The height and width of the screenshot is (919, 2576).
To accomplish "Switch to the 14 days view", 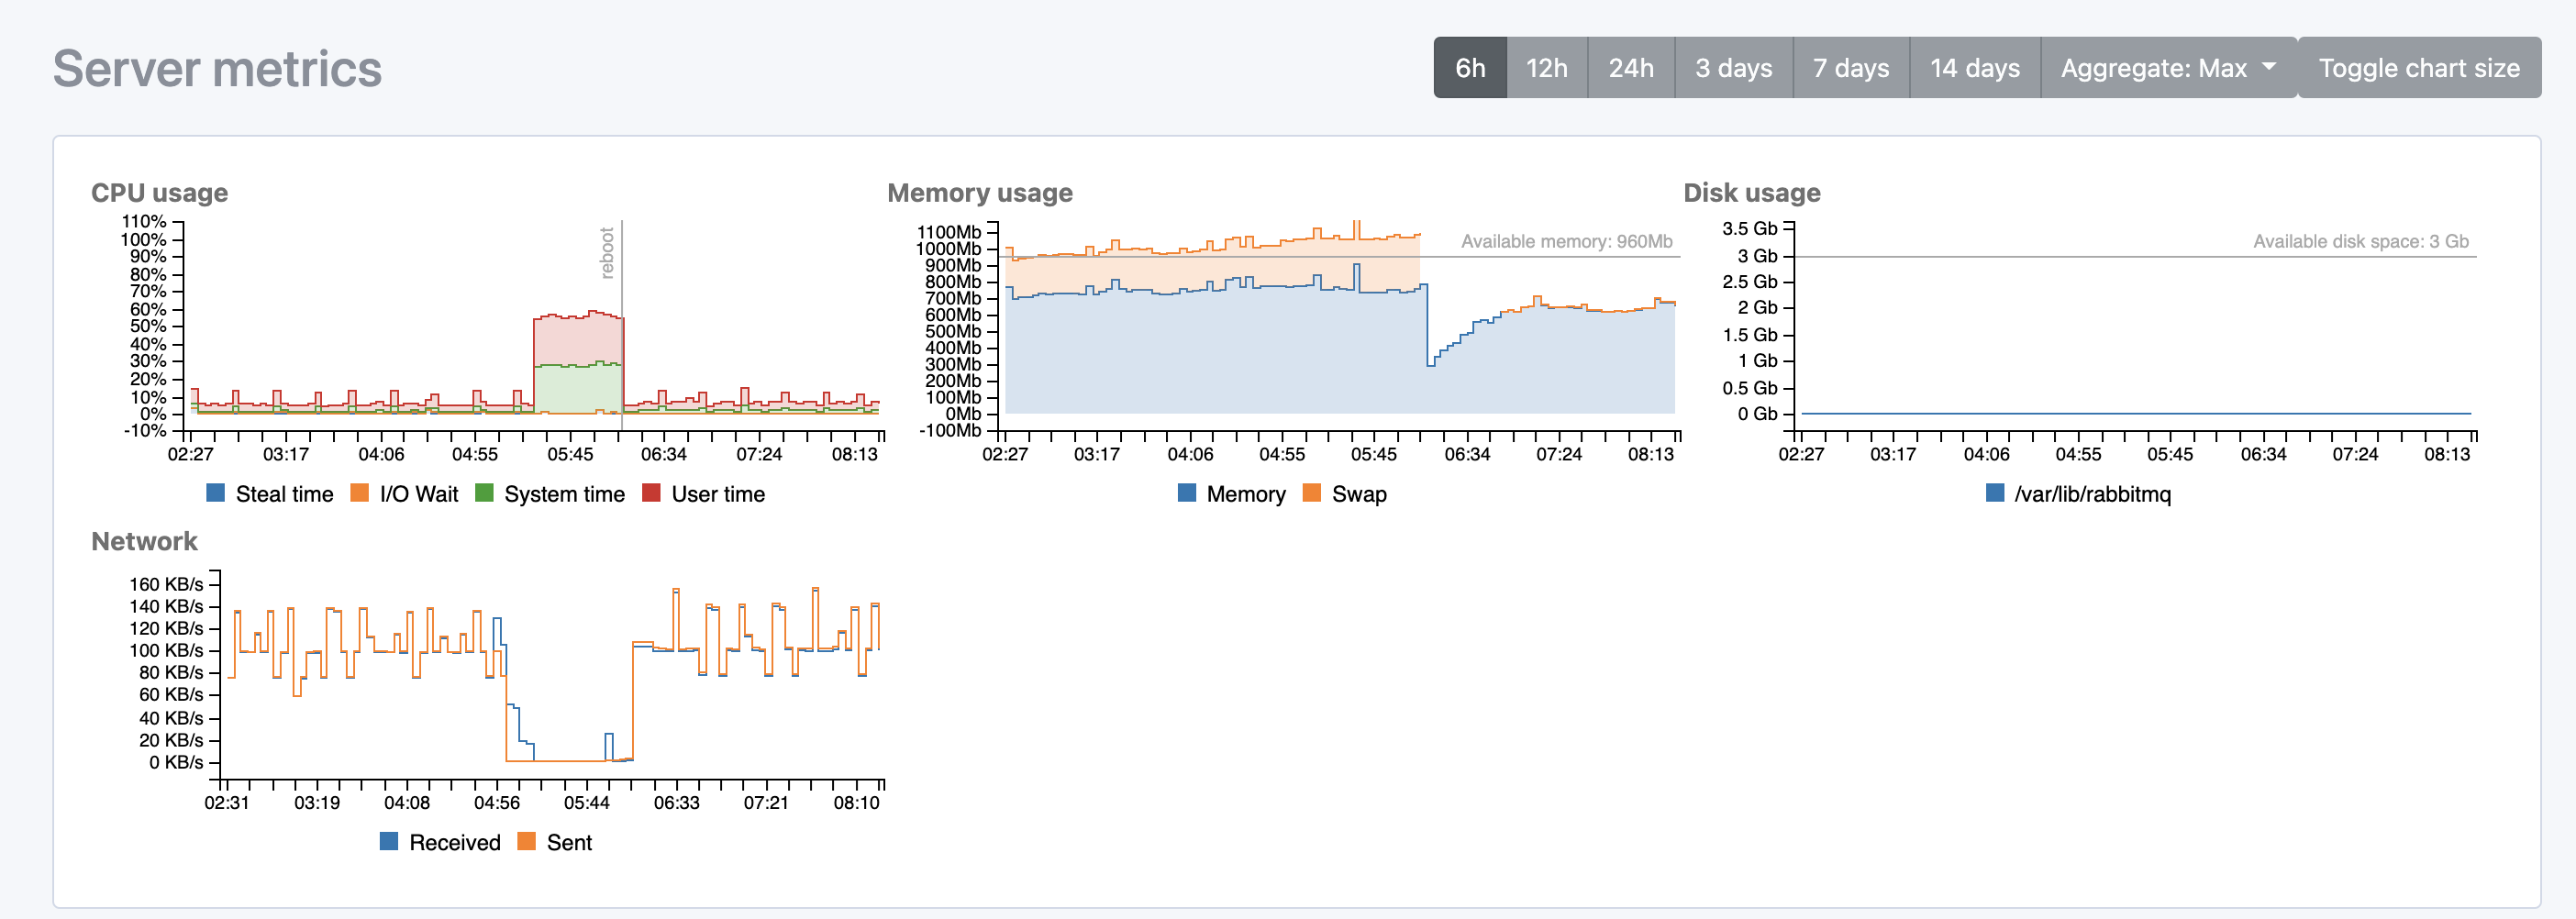I will point(1974,68).
